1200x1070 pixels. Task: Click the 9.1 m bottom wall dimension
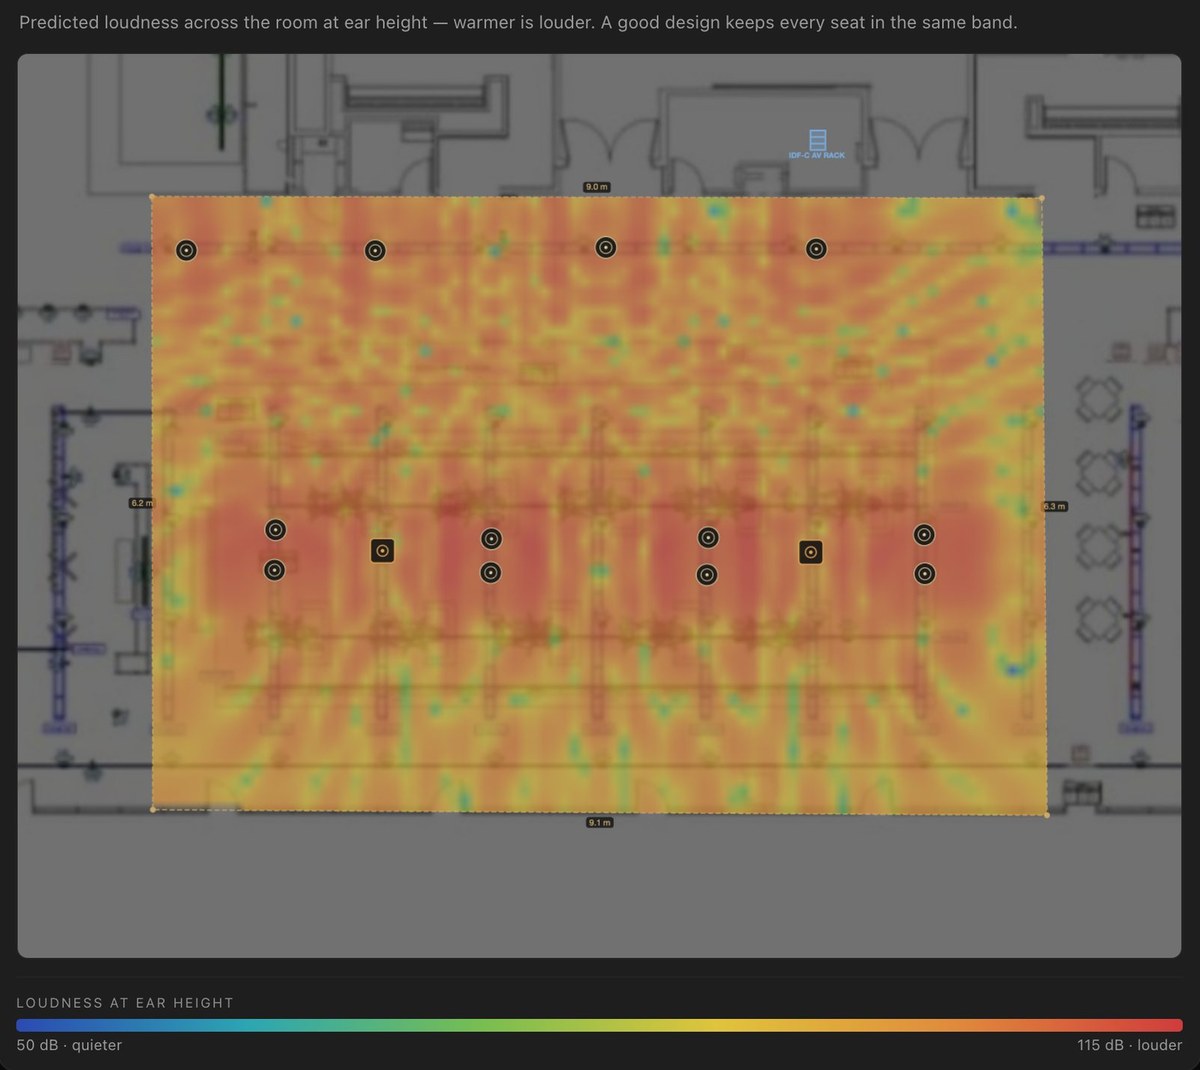pyautogui.click(x=600, y=822)
